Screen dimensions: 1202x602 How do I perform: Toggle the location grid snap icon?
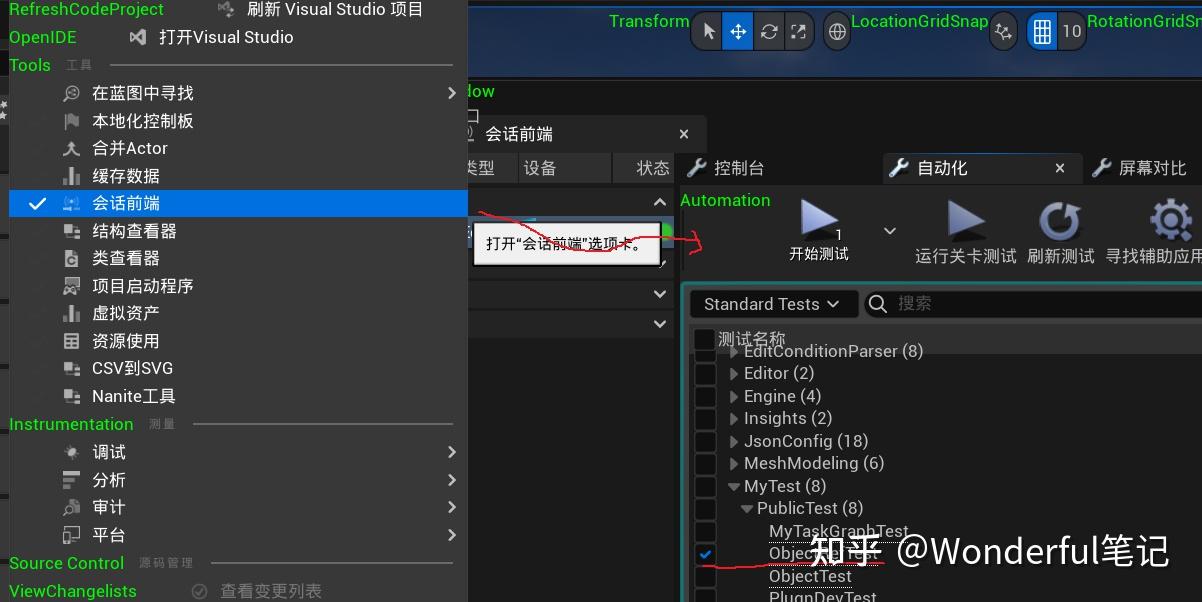point(1042,32)
